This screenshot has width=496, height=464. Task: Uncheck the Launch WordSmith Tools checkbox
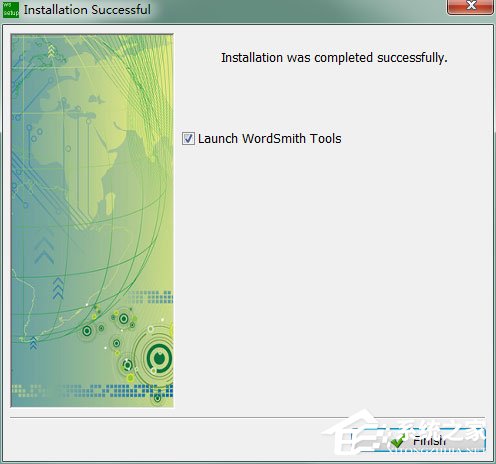coord(188,138)
